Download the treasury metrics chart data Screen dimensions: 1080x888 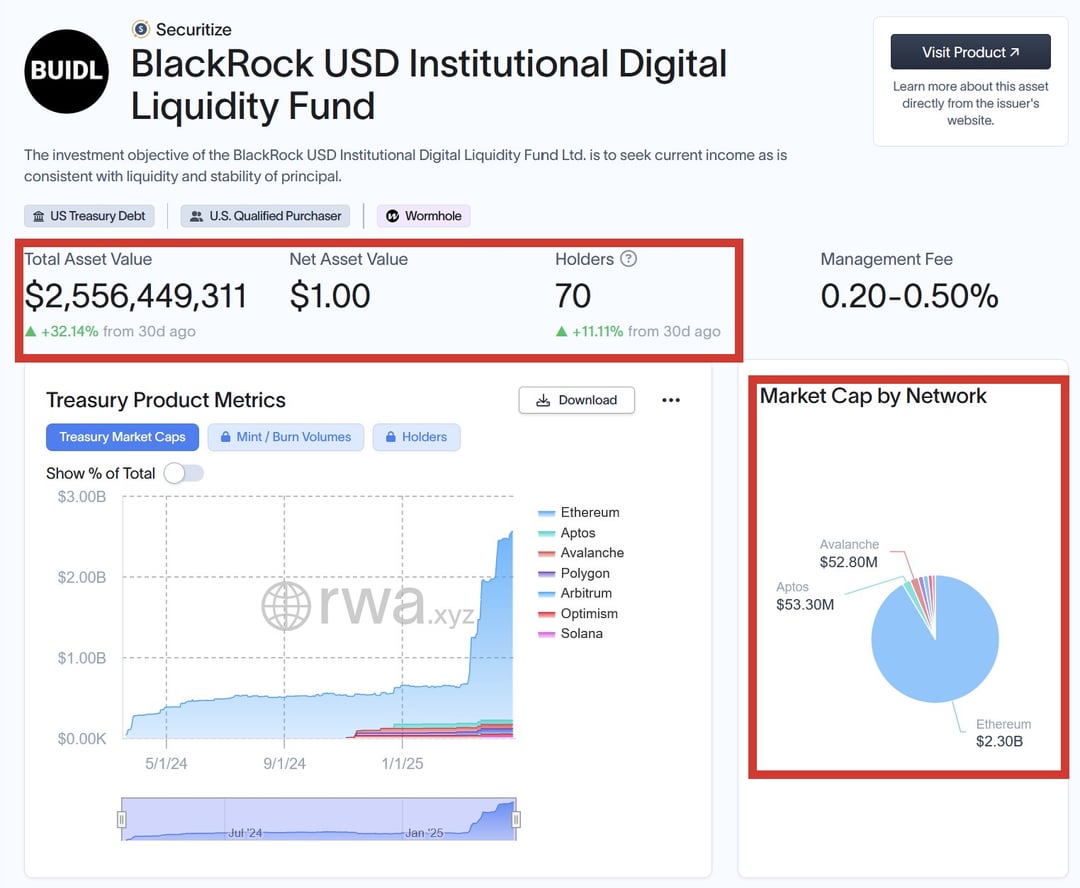pos(577,400)
